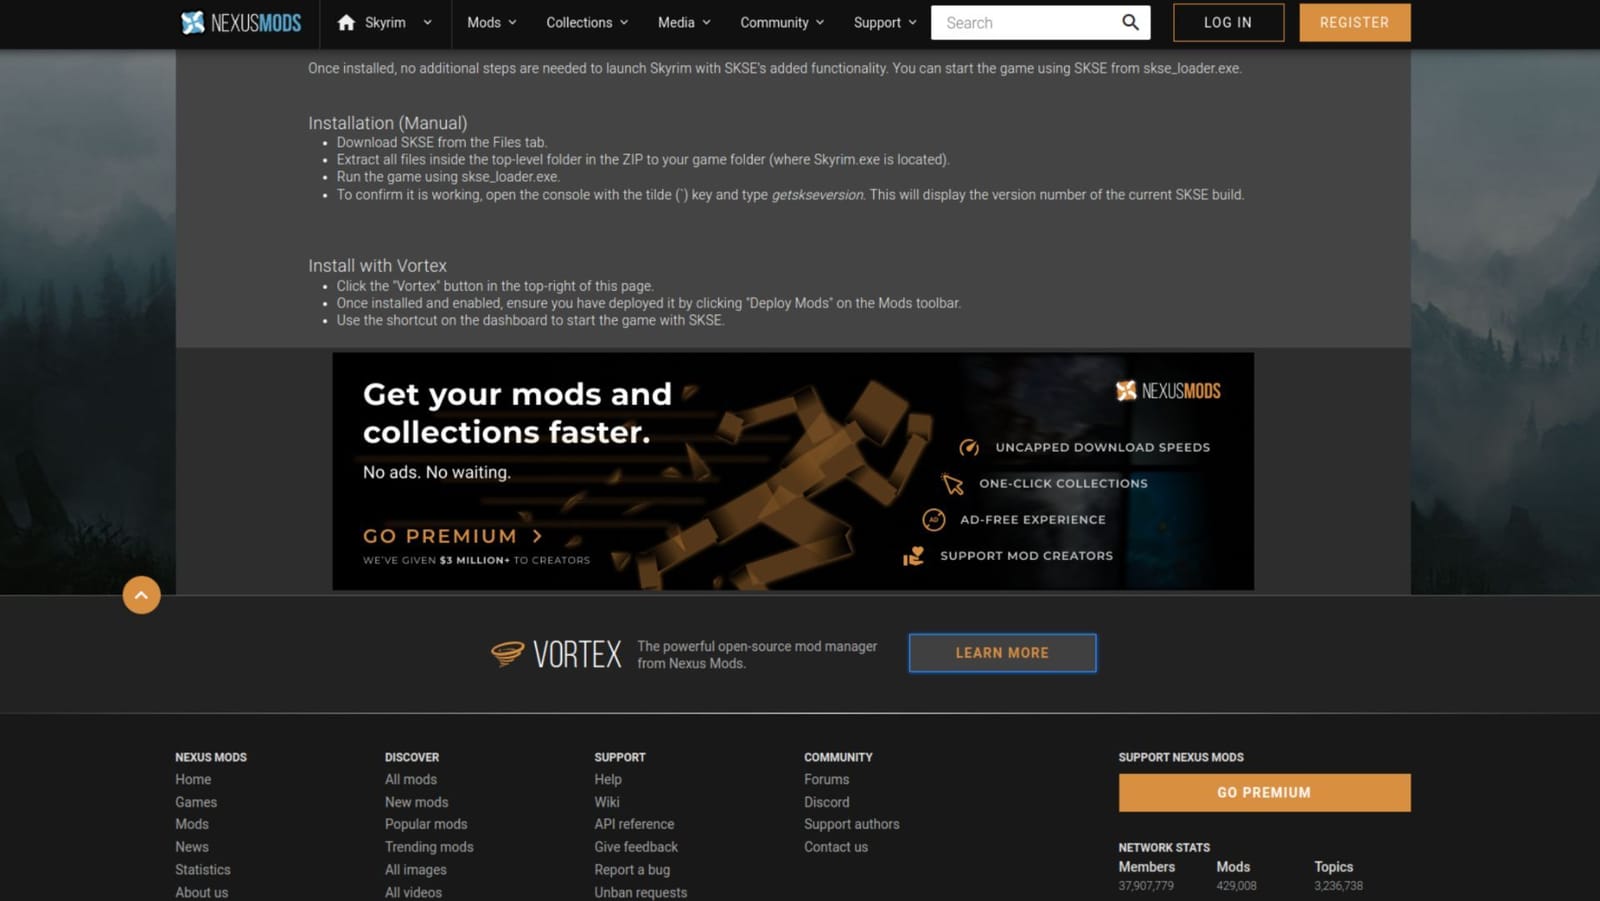Expand the Collections dropdown menu

587,22
